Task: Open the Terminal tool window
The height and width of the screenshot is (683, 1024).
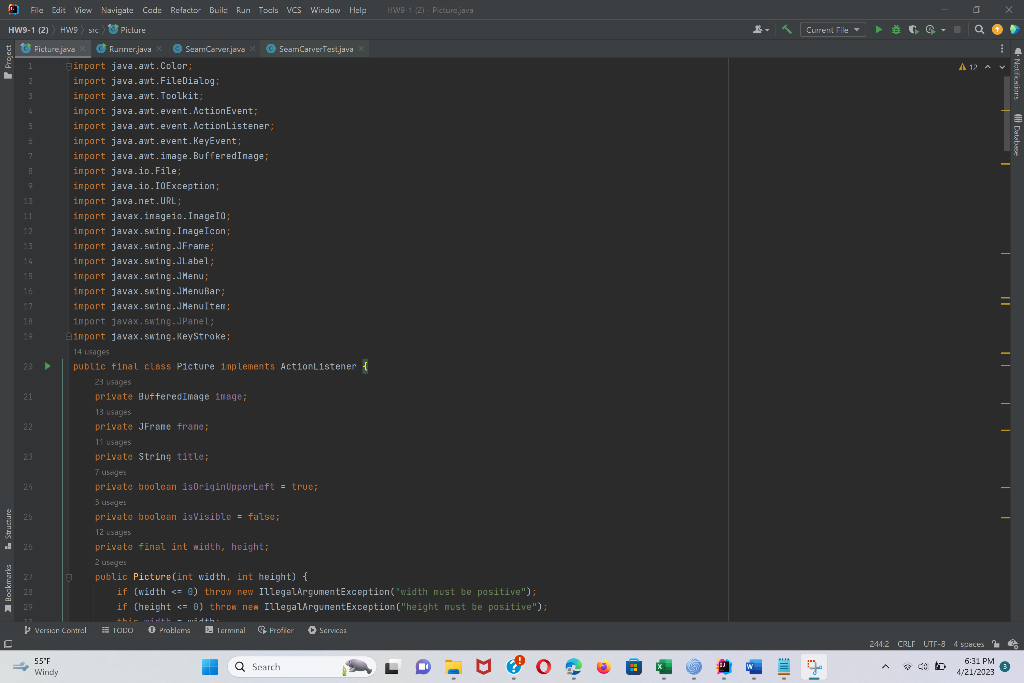Action: pyautogui.click(x=226, y=630)
